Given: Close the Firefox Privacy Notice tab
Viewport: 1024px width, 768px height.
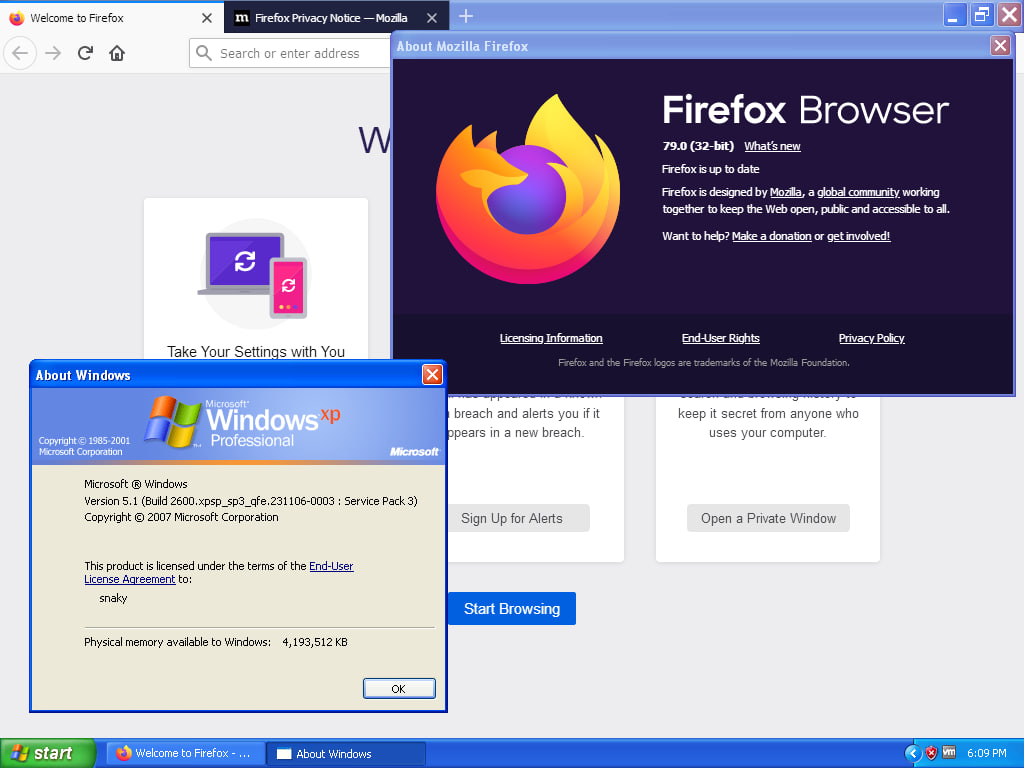Looking at the screenshot, I should point(432,18).
